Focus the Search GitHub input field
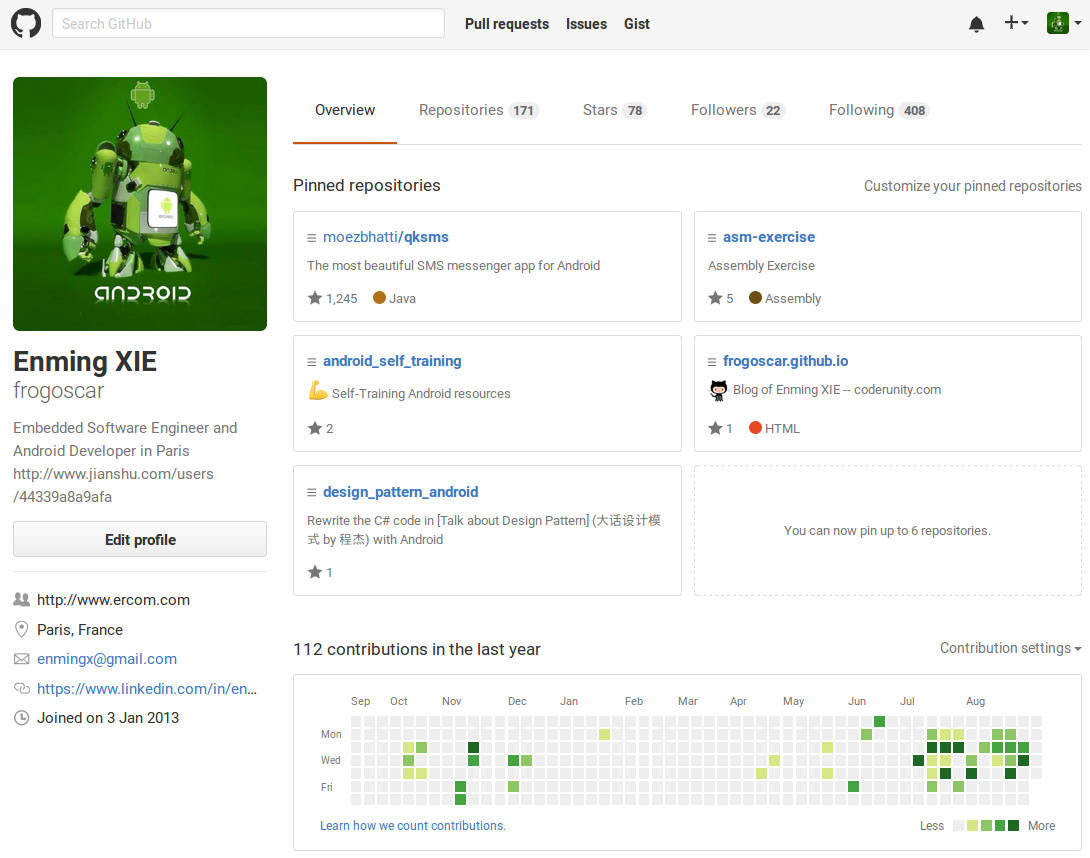 pos(248,23)
